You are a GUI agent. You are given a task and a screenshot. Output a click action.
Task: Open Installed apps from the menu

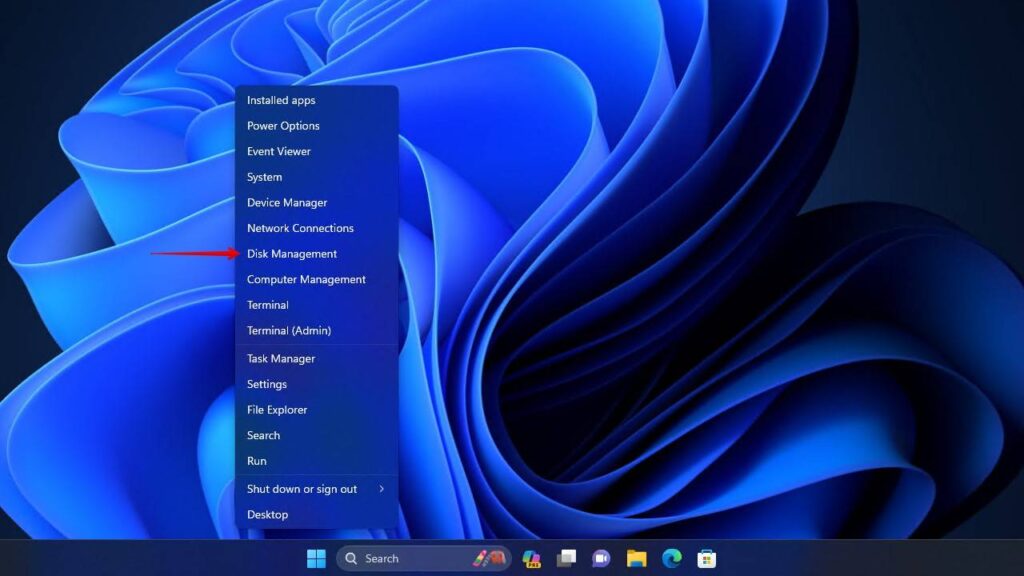317,100
